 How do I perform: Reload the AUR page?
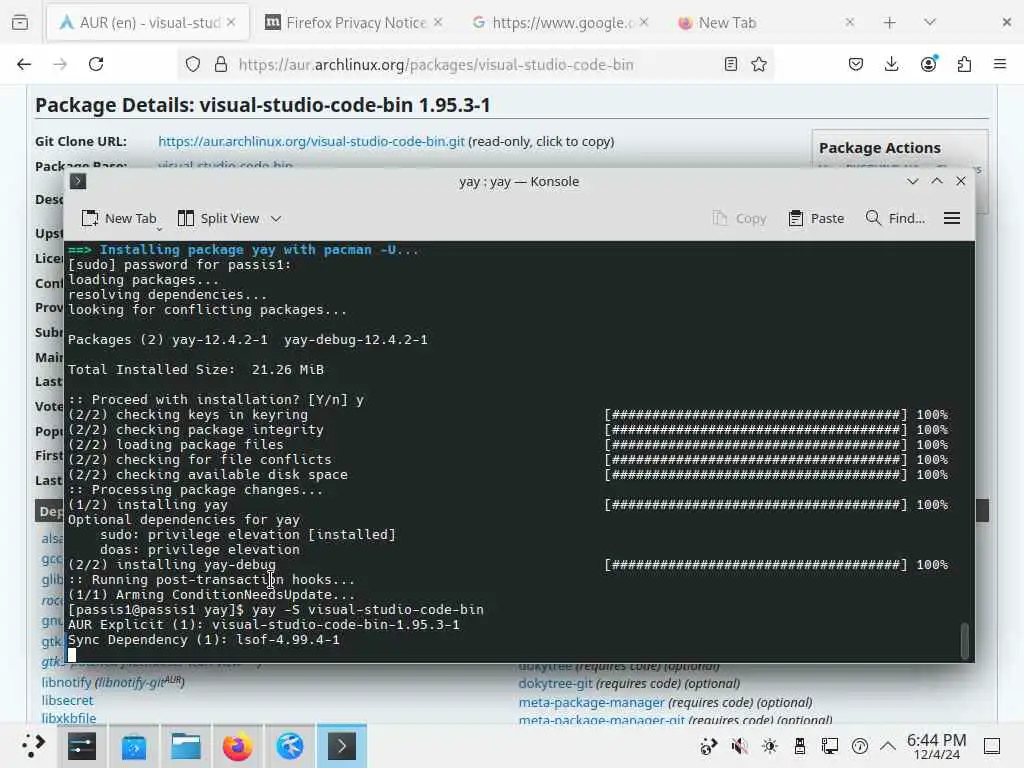click(x=96, y=64)
